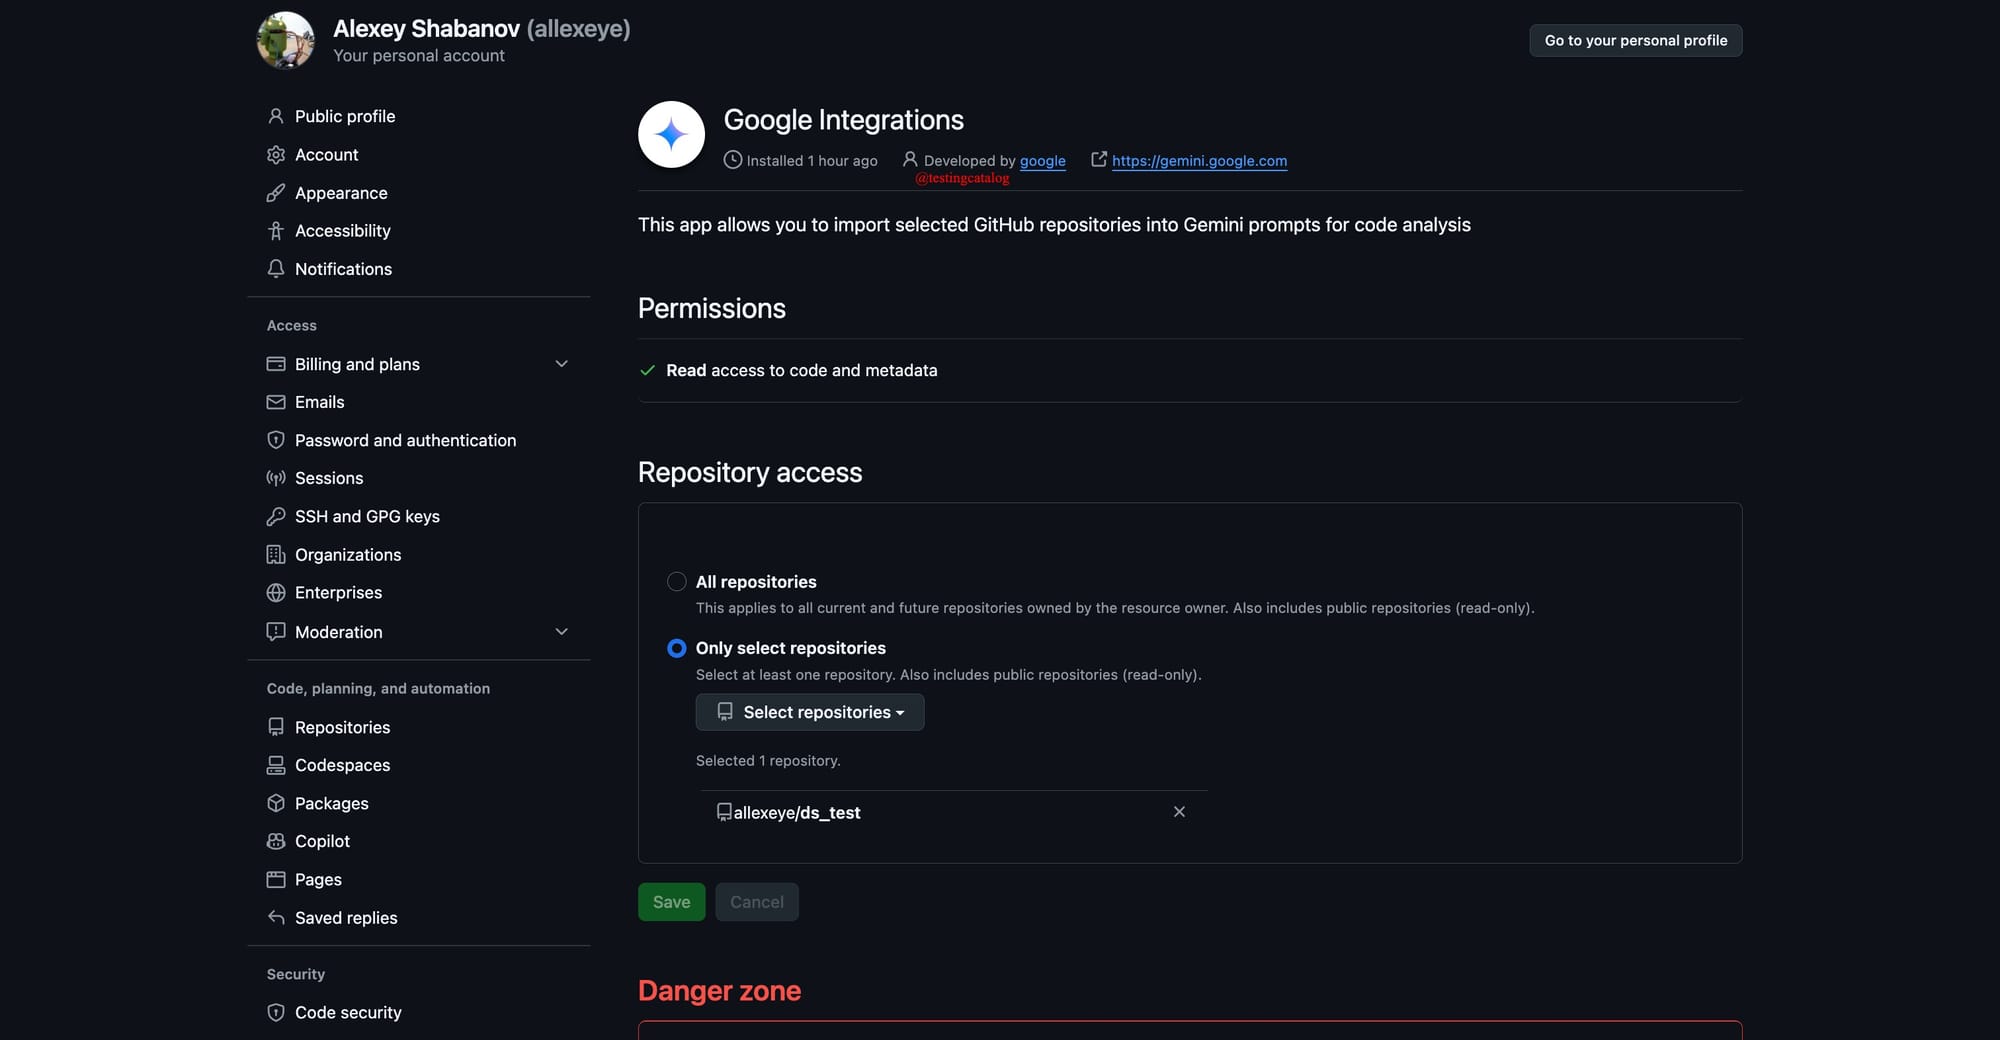Click the Copilot icon in sidebar
Viewport: 2000px width, 1040px height.
(x=276, y=841)
